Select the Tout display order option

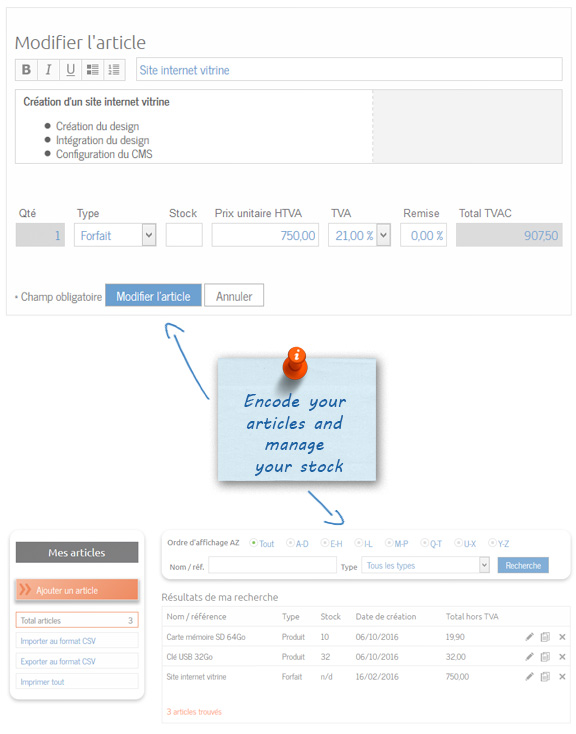click(x=253, y=543)
